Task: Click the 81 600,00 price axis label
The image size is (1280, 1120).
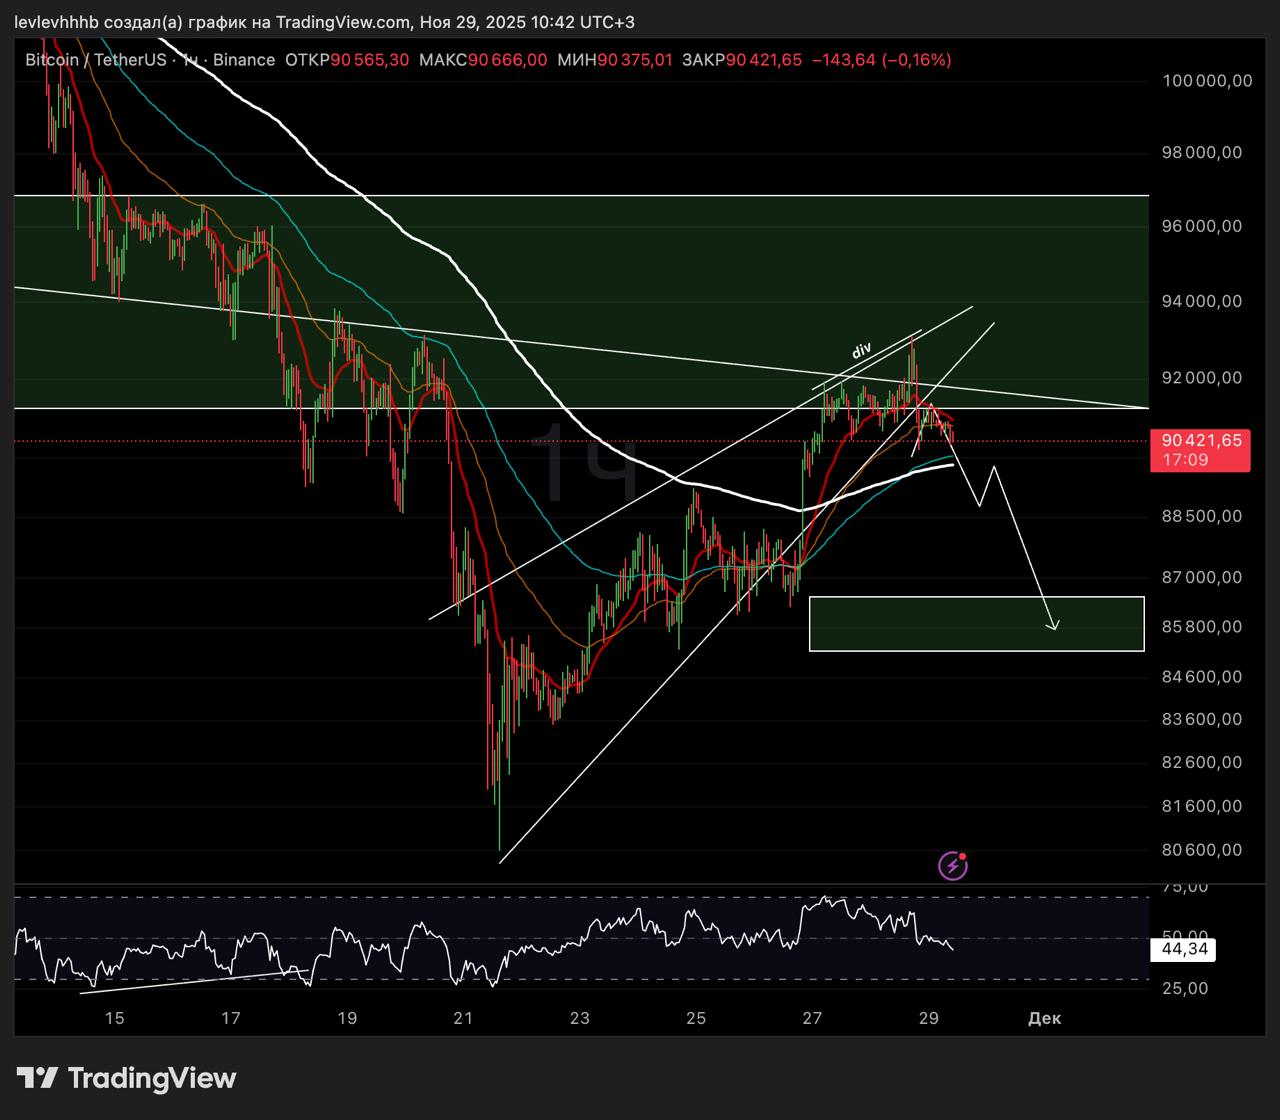Action: (1203, 806)
